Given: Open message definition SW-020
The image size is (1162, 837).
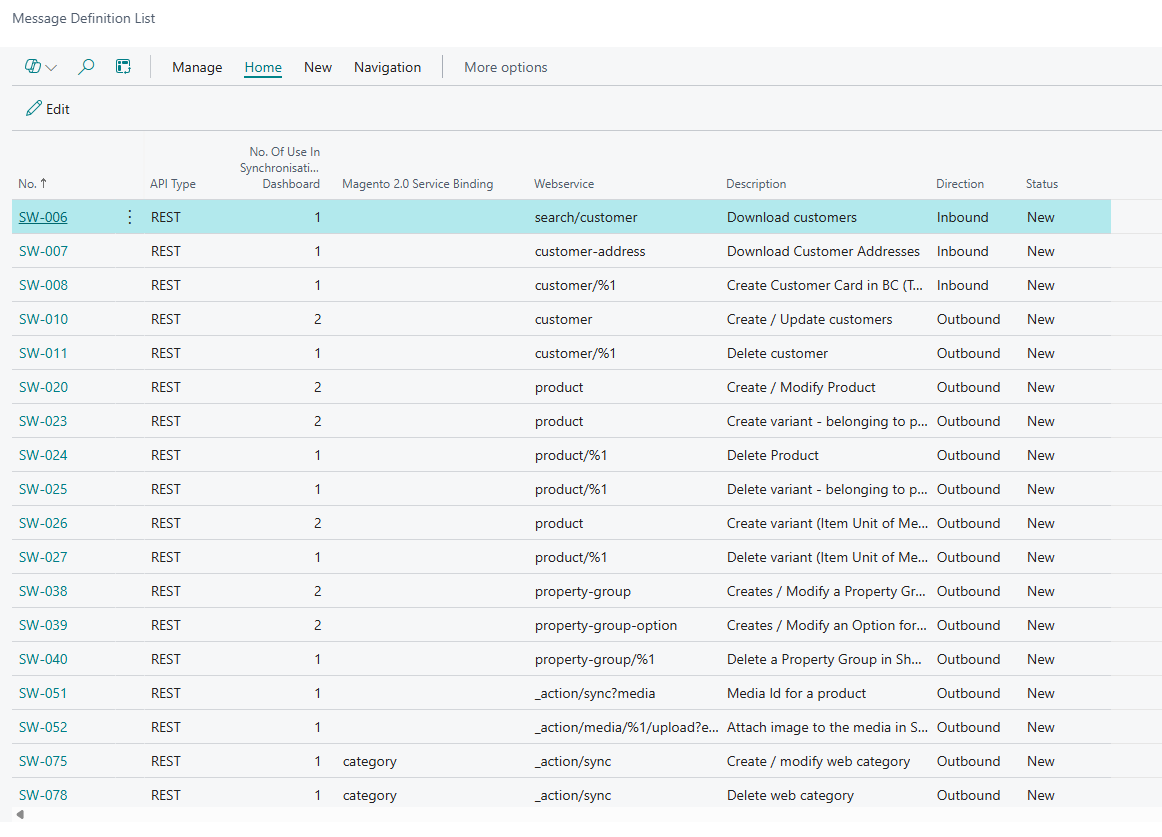Looking at the screenshot, I should pyautogui.click(x=43, y=388).
